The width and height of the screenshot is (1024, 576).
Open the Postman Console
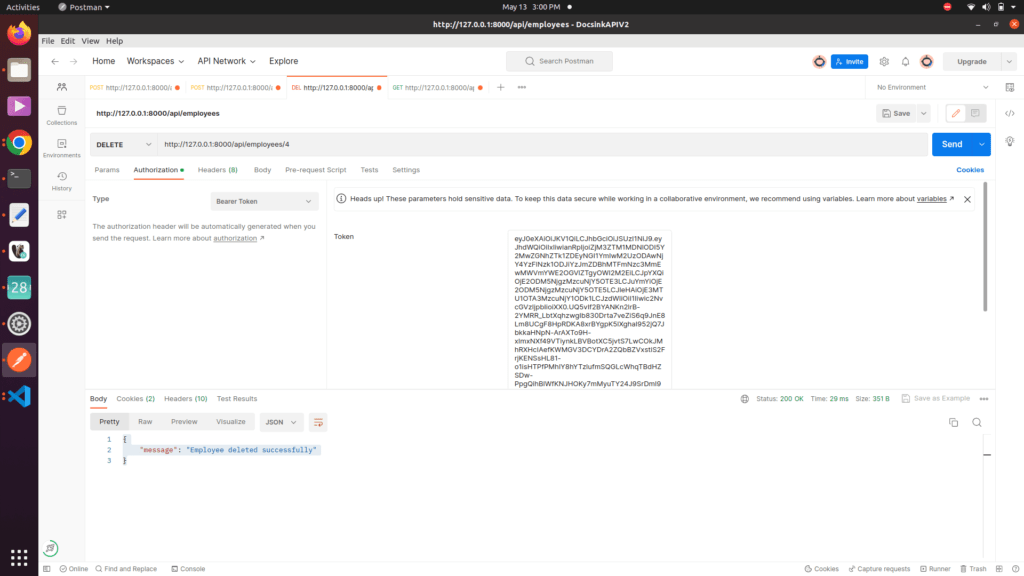(x=188, y=568)
